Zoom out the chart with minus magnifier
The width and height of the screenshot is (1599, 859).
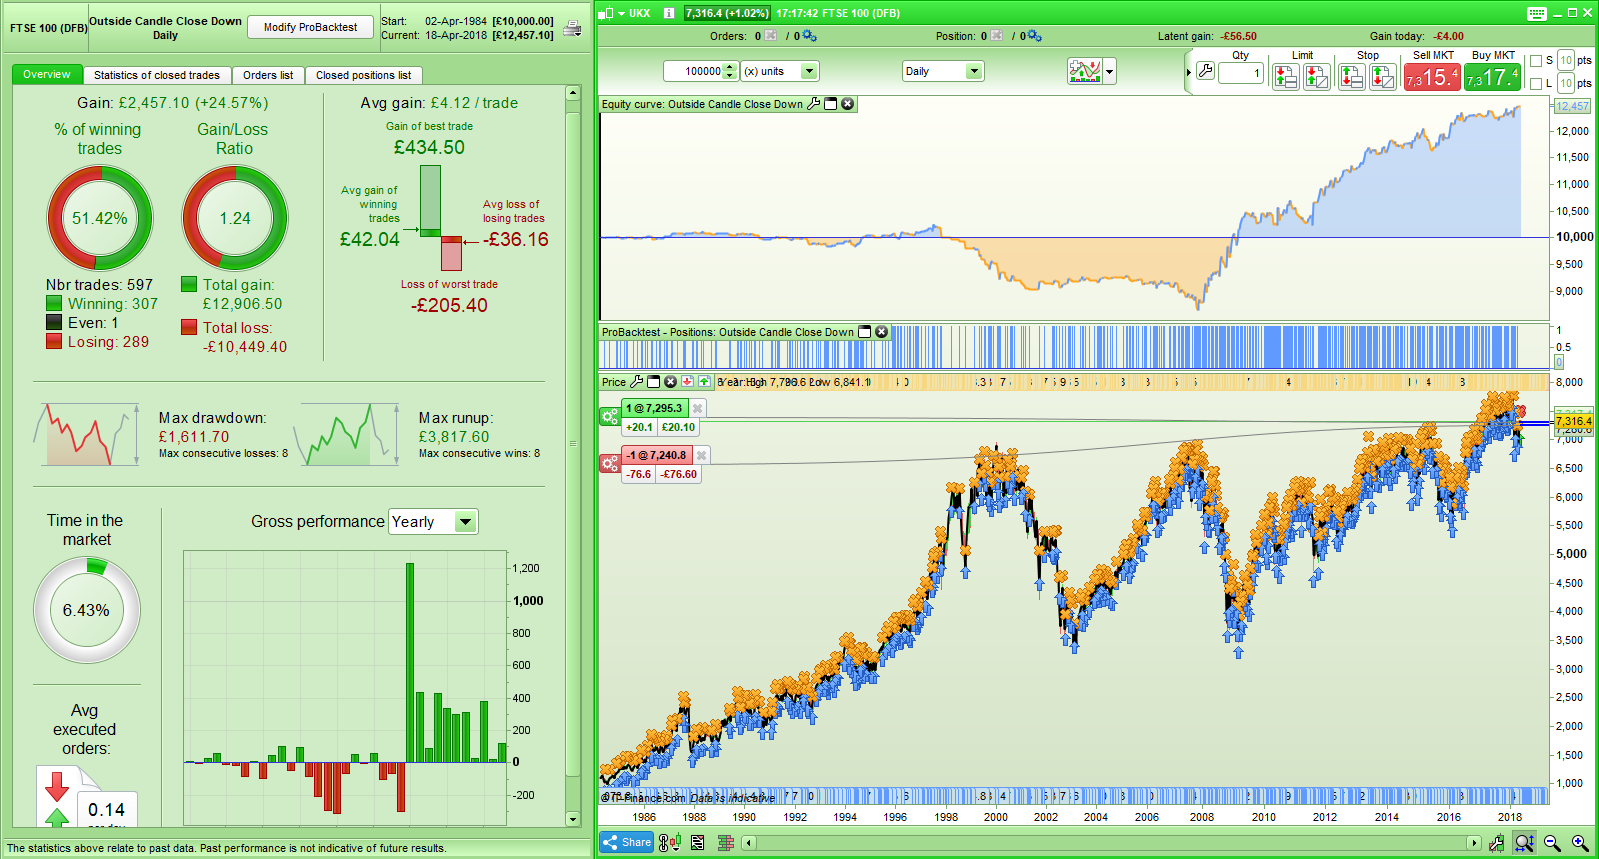(x=1552, y=843)
